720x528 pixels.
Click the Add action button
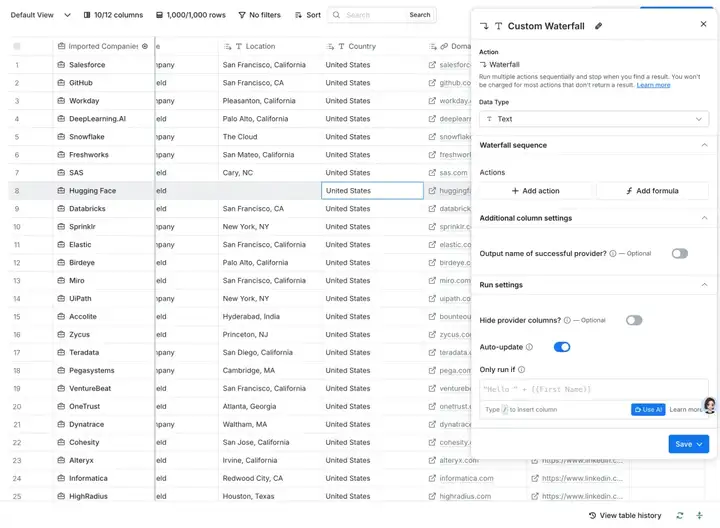[x=535, y=191]
